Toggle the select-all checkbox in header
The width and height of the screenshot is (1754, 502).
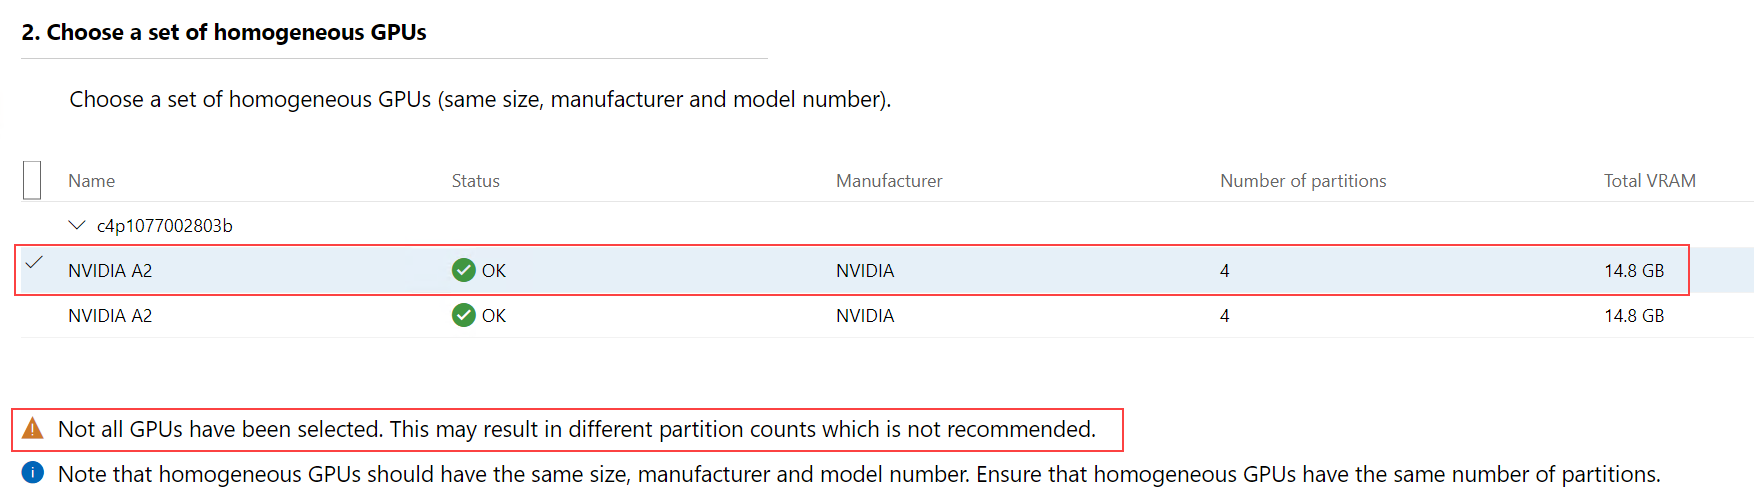point(32,180)
